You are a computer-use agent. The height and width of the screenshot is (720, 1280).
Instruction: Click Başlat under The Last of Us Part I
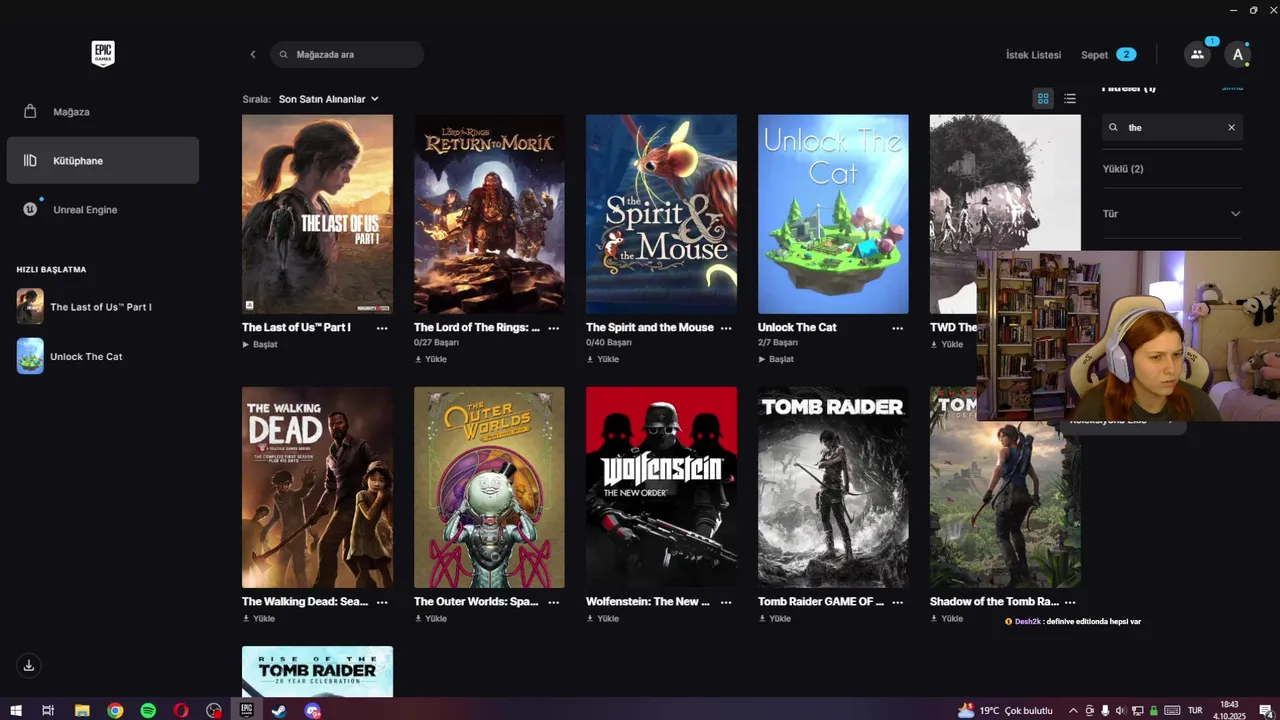point(260,344)
